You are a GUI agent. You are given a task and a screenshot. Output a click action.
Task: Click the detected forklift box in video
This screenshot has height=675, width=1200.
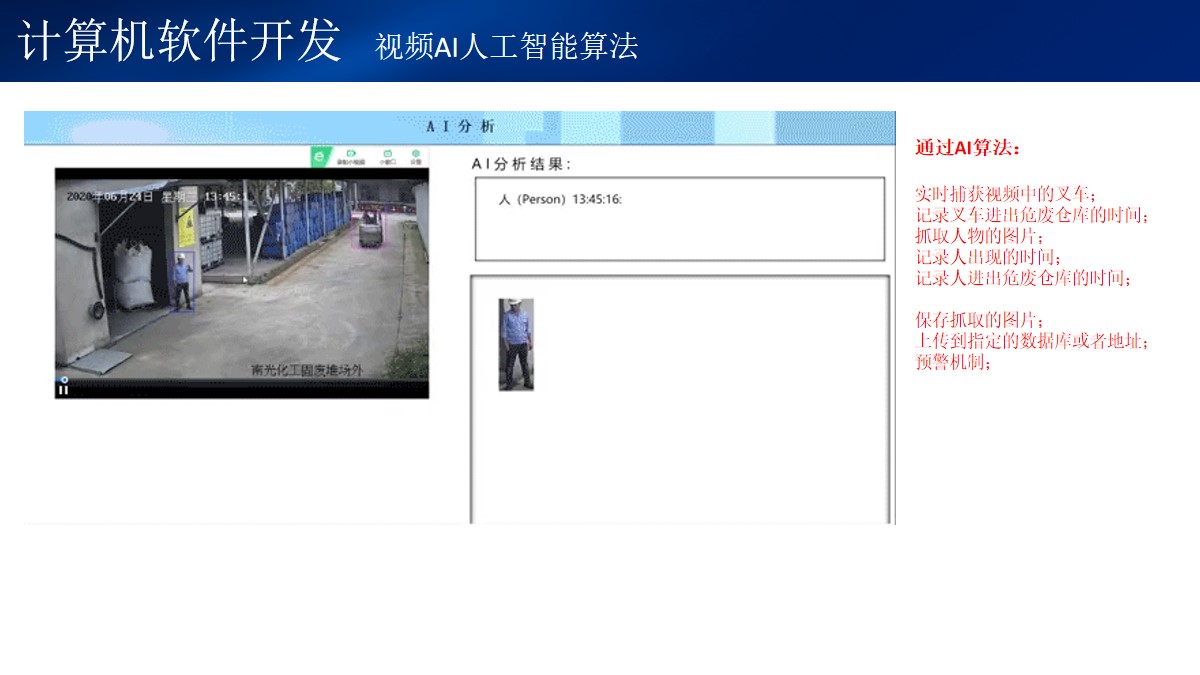click(x=370, y=230)
